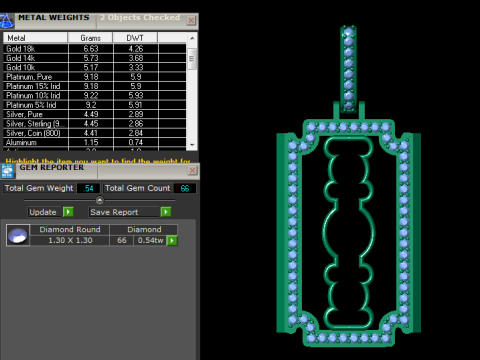Image resolution: width=480 pixels, height=360 pixels.
Task: Click the 66 gem quantity cell
Action: [122, 240]
